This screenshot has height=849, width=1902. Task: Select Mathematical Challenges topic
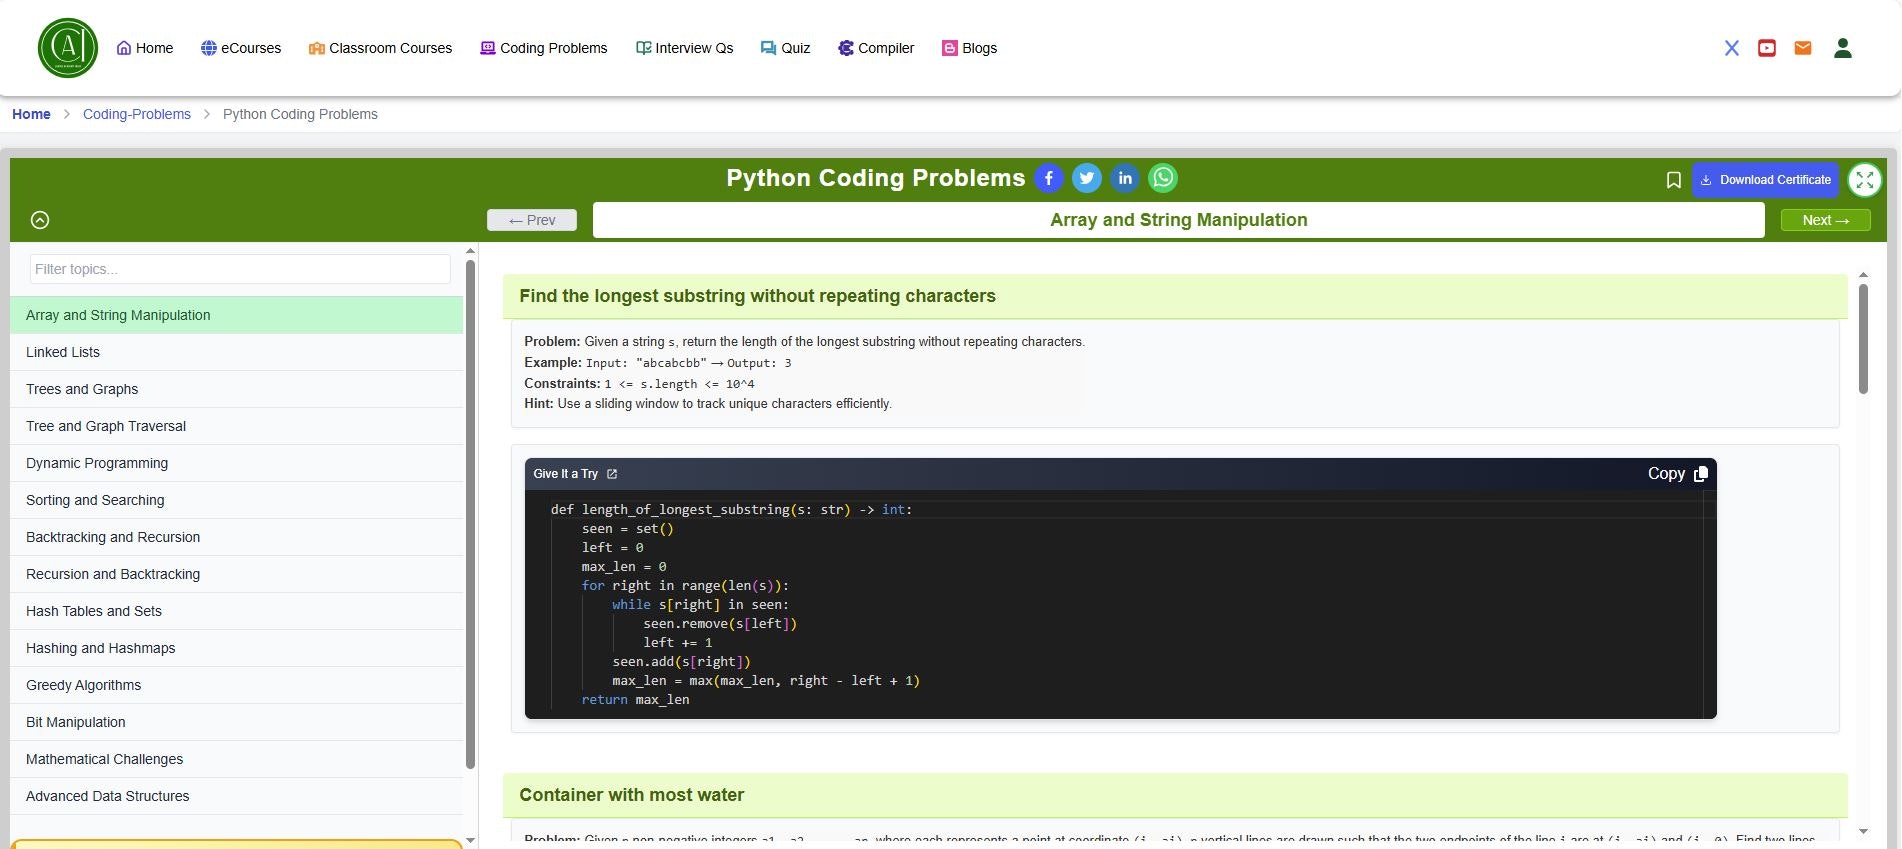(x=236, y=759)
